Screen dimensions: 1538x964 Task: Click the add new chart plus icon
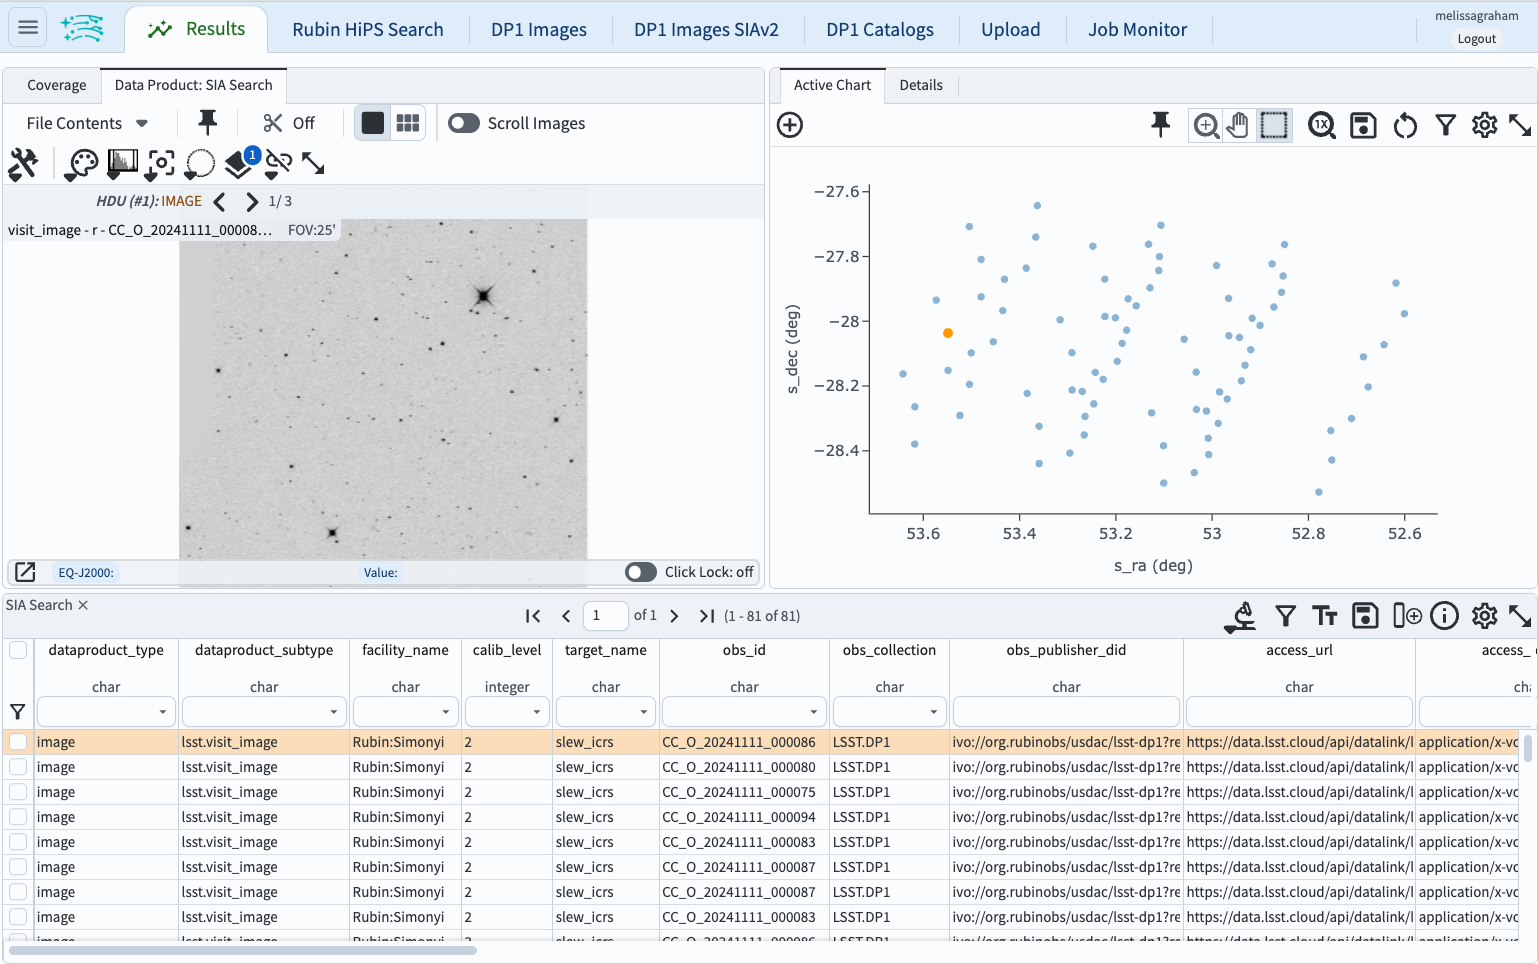[790, 125]
